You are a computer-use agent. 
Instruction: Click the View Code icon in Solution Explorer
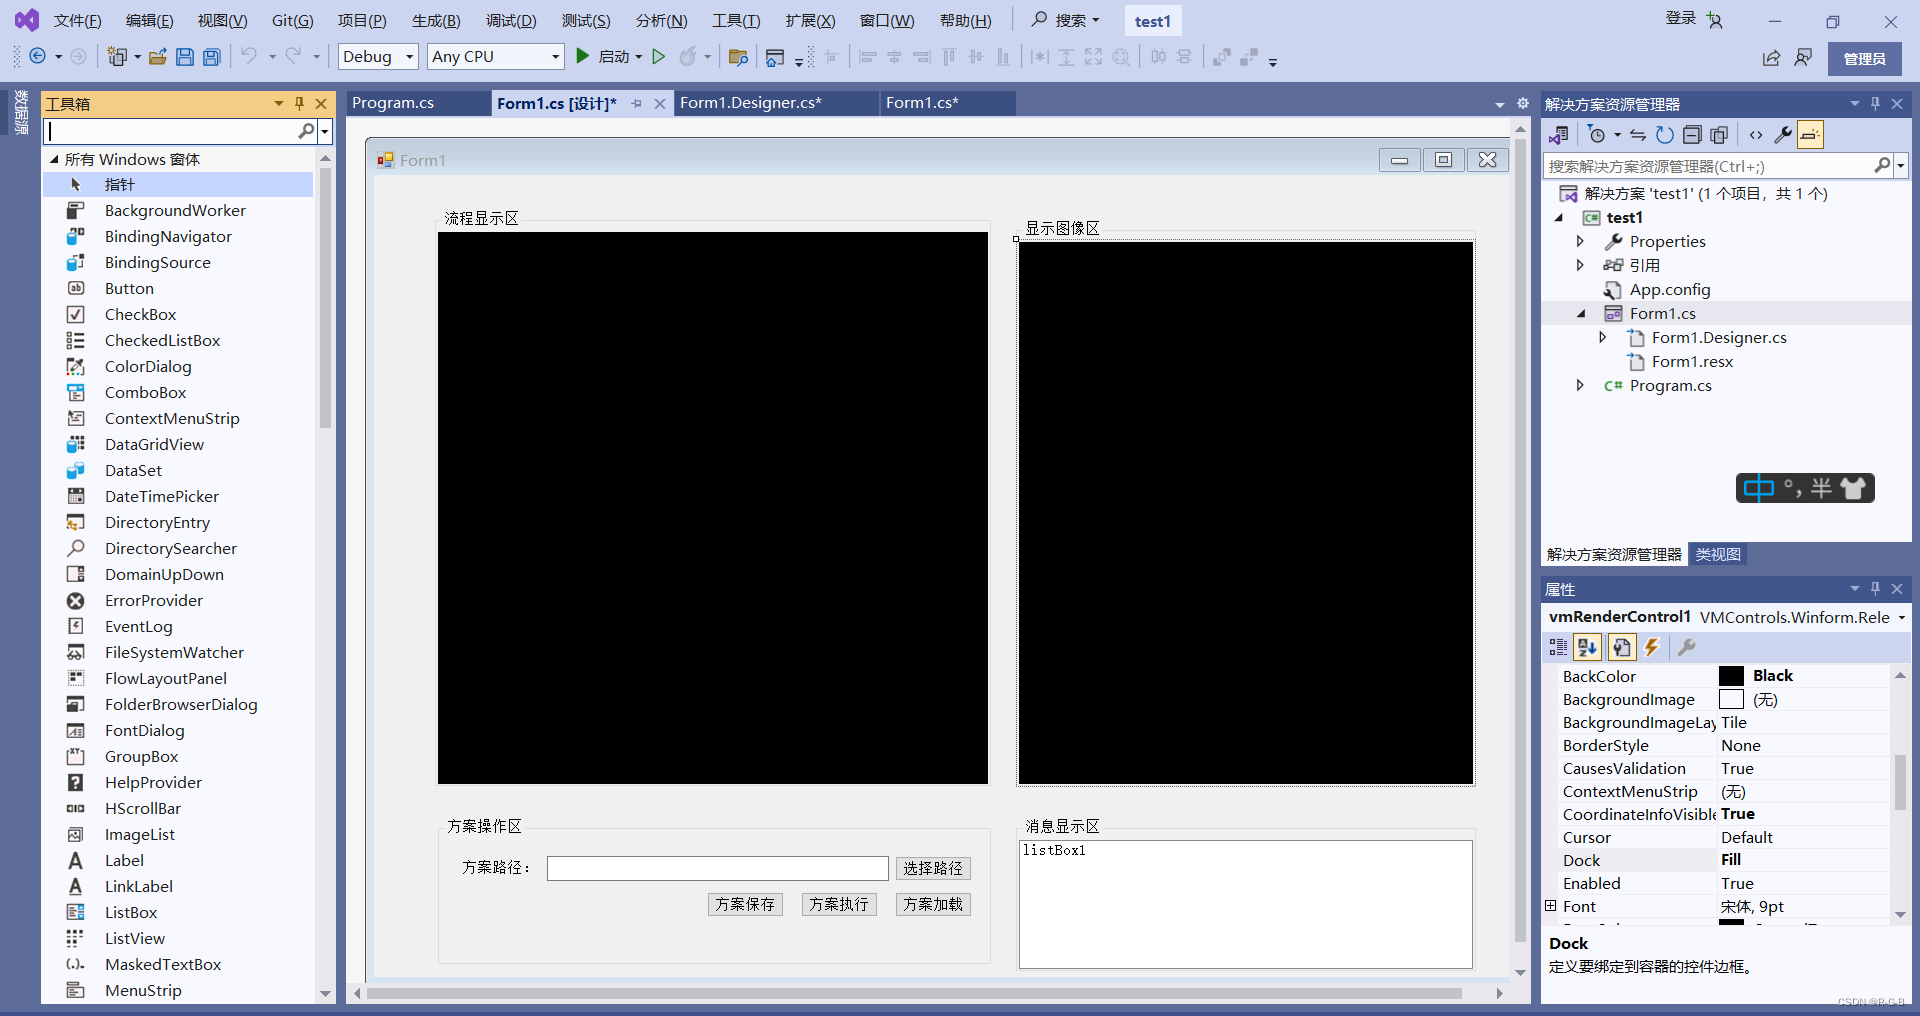[x=1756, y=135]
